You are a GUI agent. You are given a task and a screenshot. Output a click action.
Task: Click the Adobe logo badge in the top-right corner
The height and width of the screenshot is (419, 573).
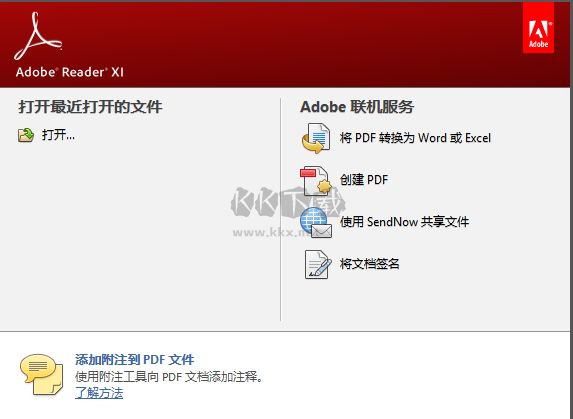538,28
